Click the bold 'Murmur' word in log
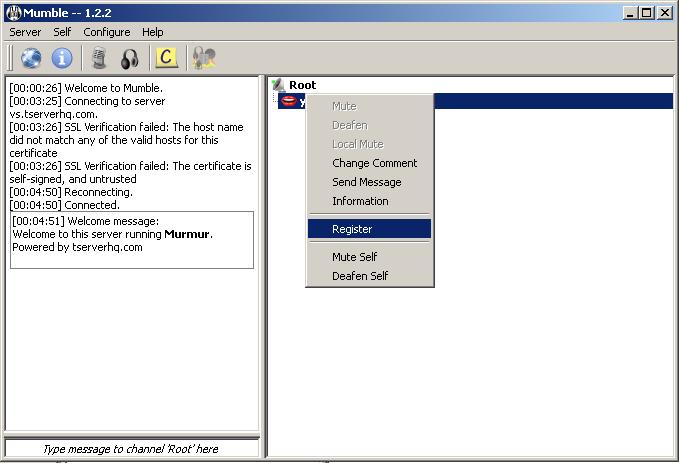 (187, 234)
